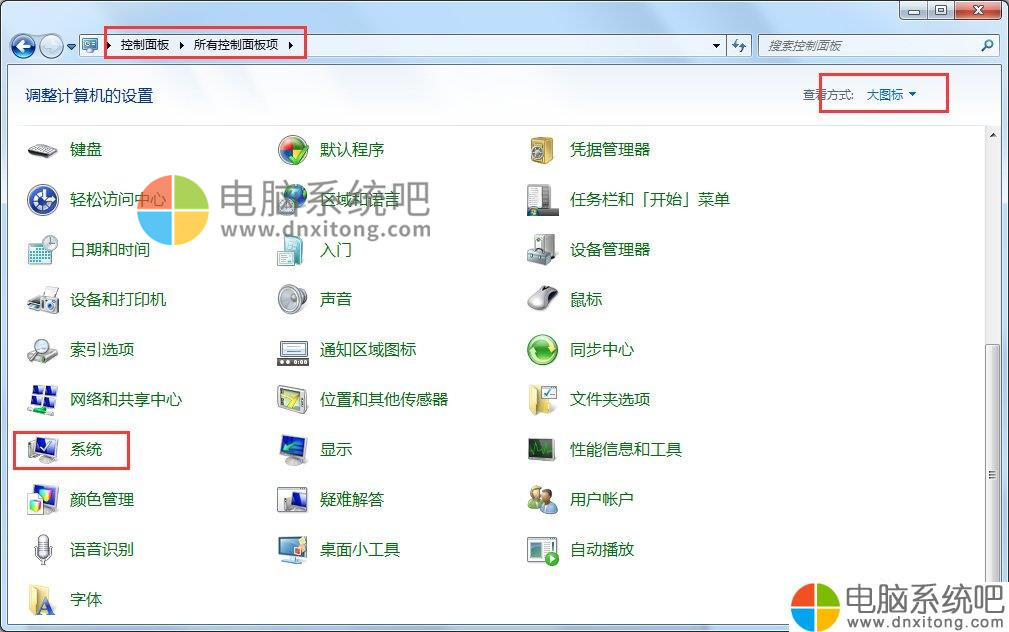Click the 声音 (Sound) speaker icon

point(292,300)
